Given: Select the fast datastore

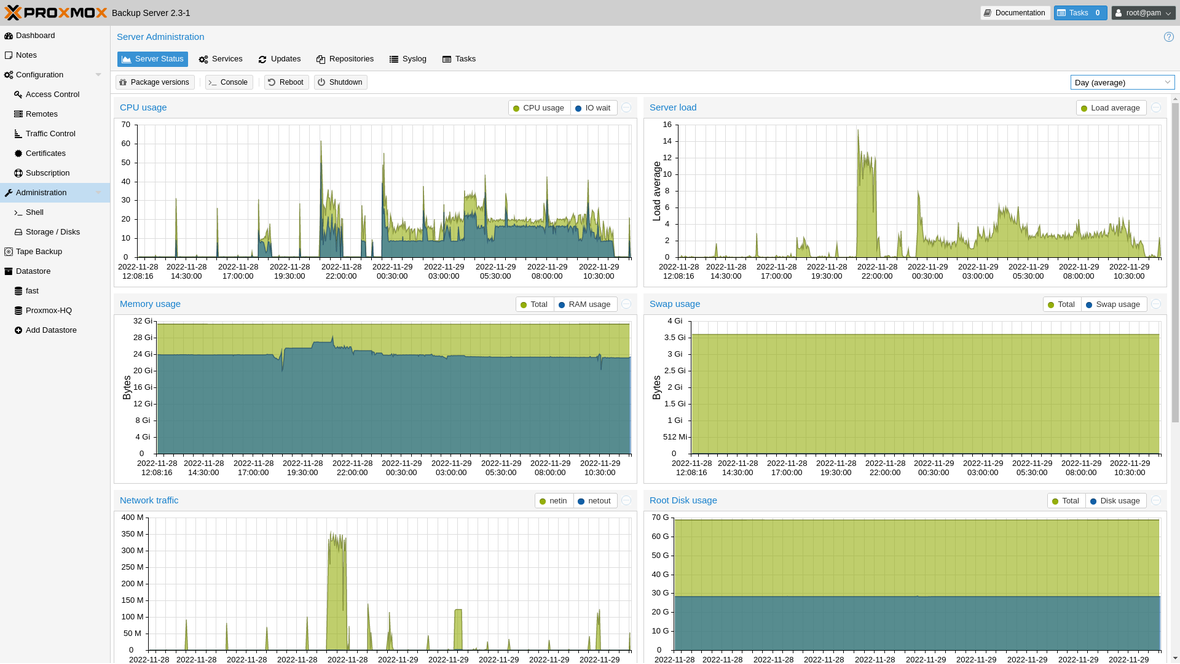Looking at the screenshot, I should pyautogui.click(x=33, y=290).
